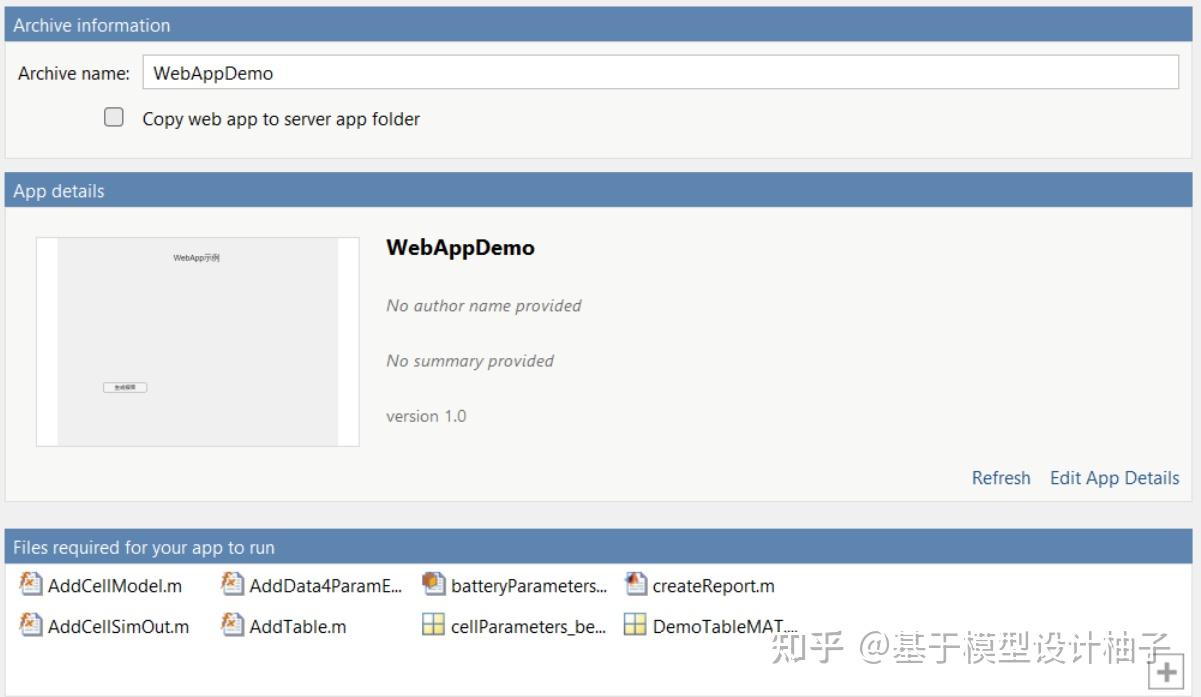The width and height of the screenshot is (1201, 697).
Task: Click the 'No author name provided' text
Action: 484,306
